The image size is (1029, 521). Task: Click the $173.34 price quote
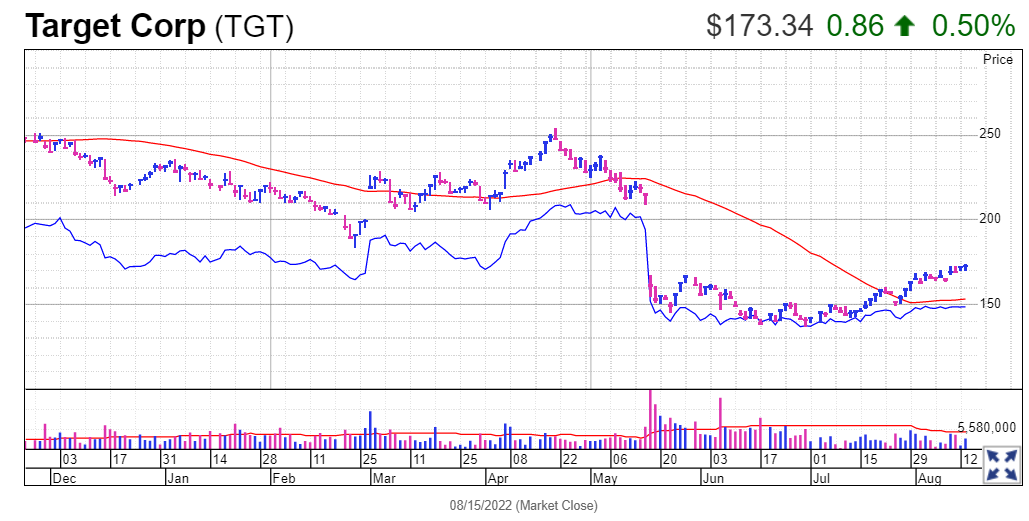point(759,26)
